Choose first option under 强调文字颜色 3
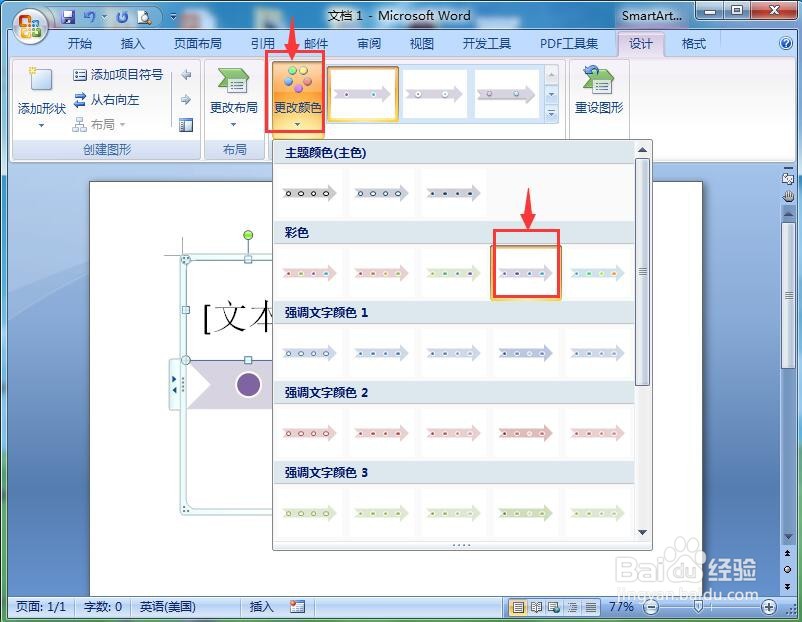Image resolution: width=802 pixels, height=622 pixels. tap(309, 513)
